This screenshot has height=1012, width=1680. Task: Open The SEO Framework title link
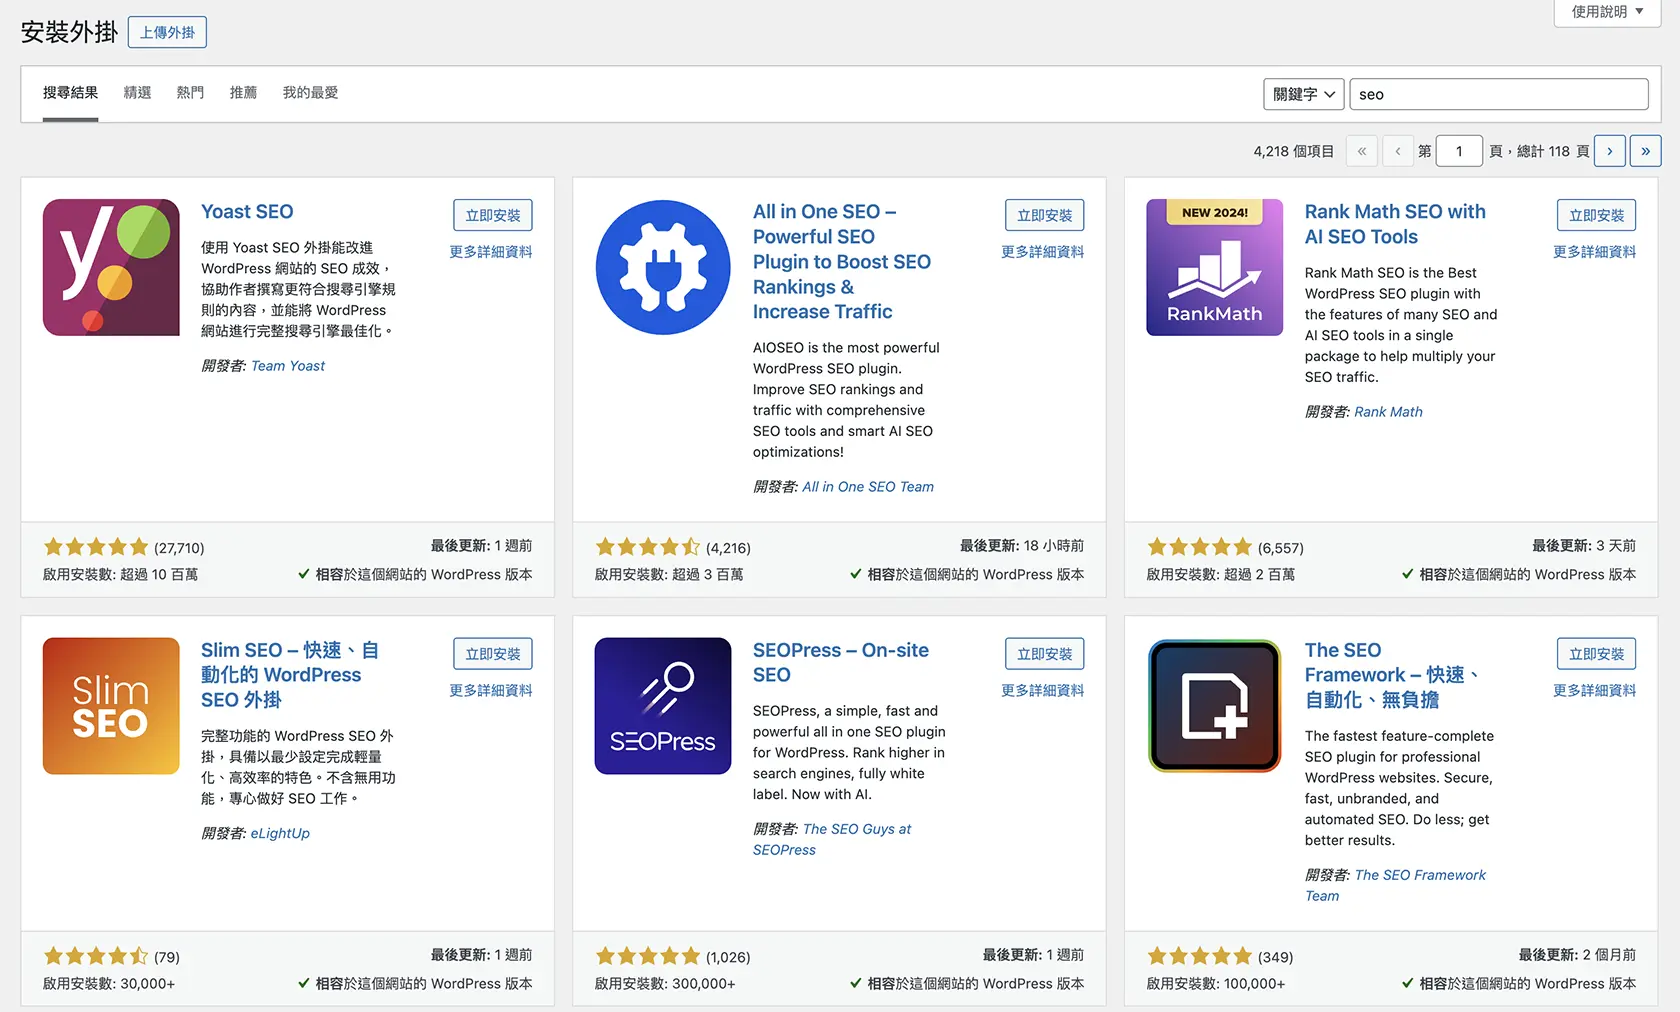point(1392,675)
